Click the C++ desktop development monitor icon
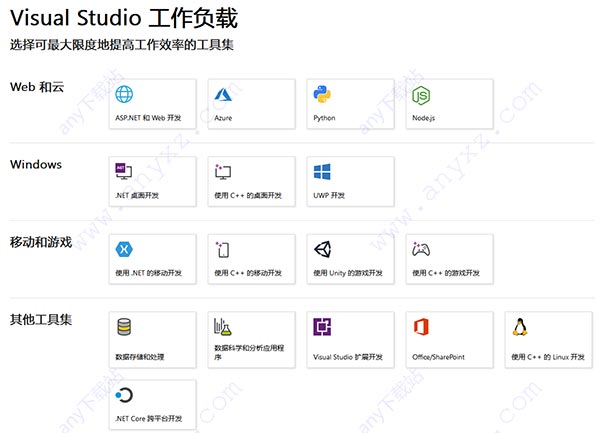This screenshot has width=600, height=433. coord(223,172)
